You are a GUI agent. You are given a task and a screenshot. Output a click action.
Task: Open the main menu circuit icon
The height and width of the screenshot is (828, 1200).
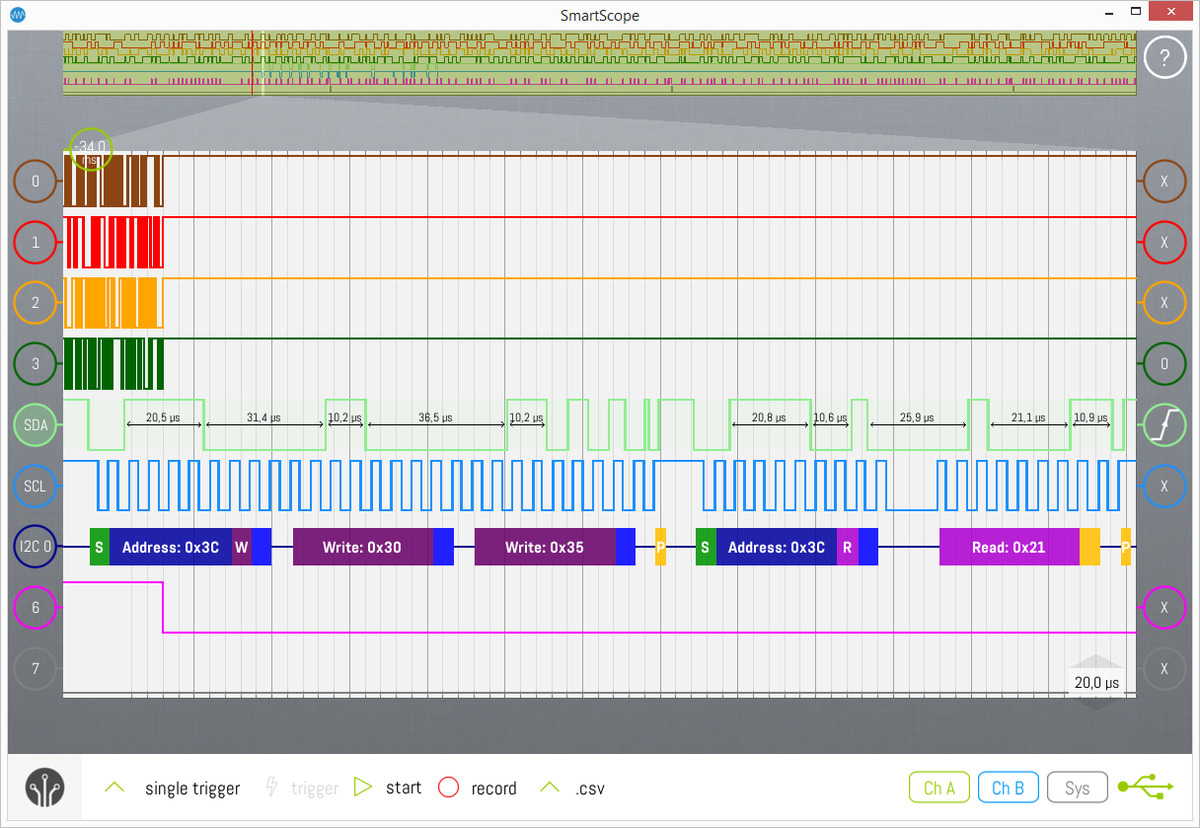point(45,787)
